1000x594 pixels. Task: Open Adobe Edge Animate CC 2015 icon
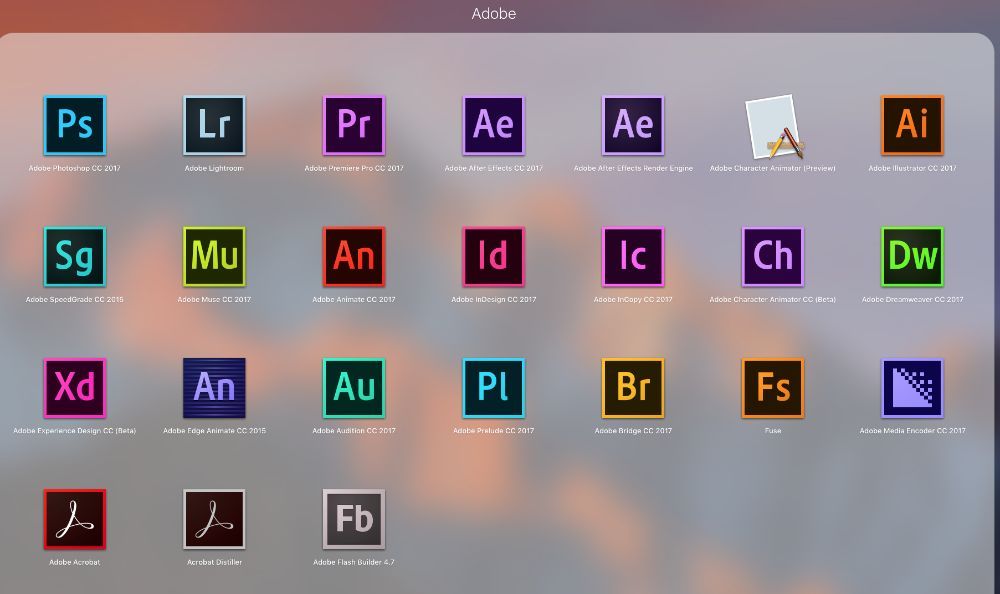pos(214,388)
